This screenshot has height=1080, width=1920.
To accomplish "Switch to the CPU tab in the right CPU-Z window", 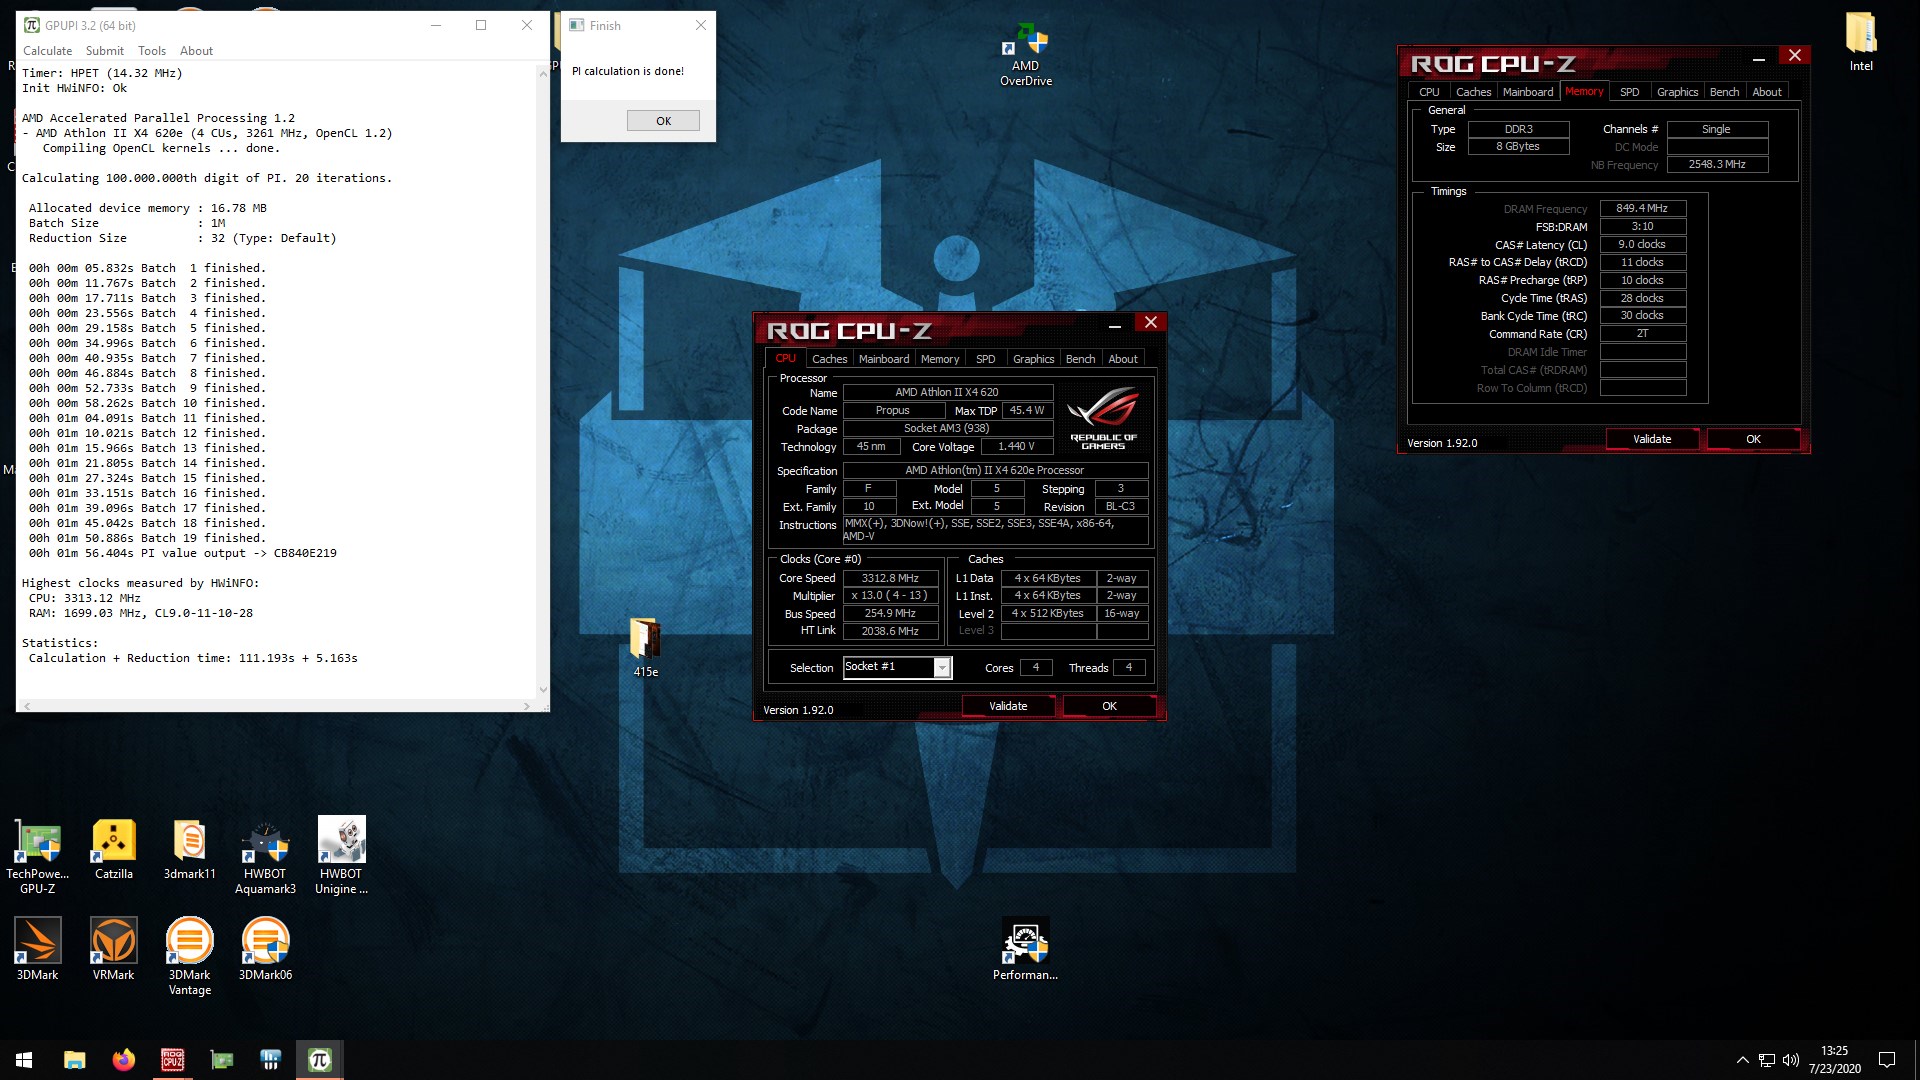I will (1429, 92).
